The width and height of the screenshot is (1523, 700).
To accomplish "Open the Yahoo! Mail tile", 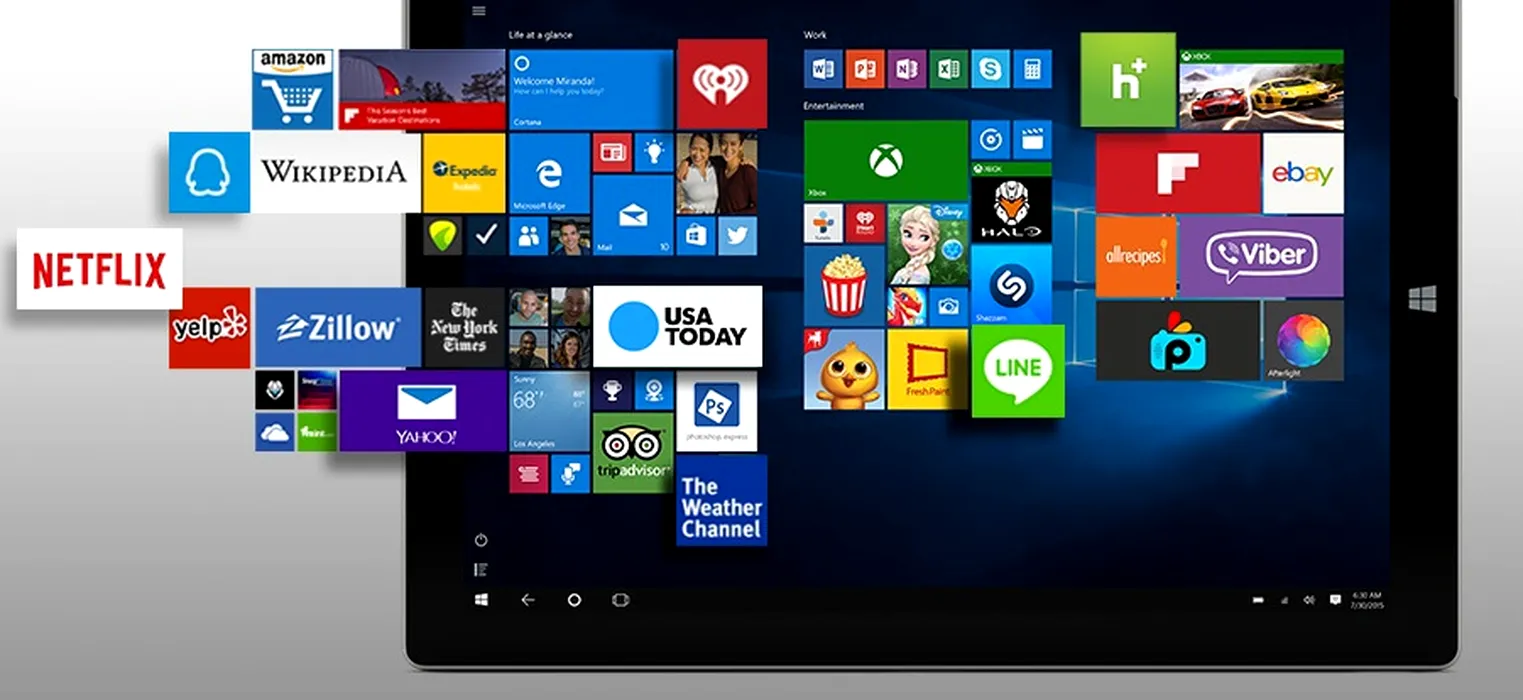I will click(424, 410).
